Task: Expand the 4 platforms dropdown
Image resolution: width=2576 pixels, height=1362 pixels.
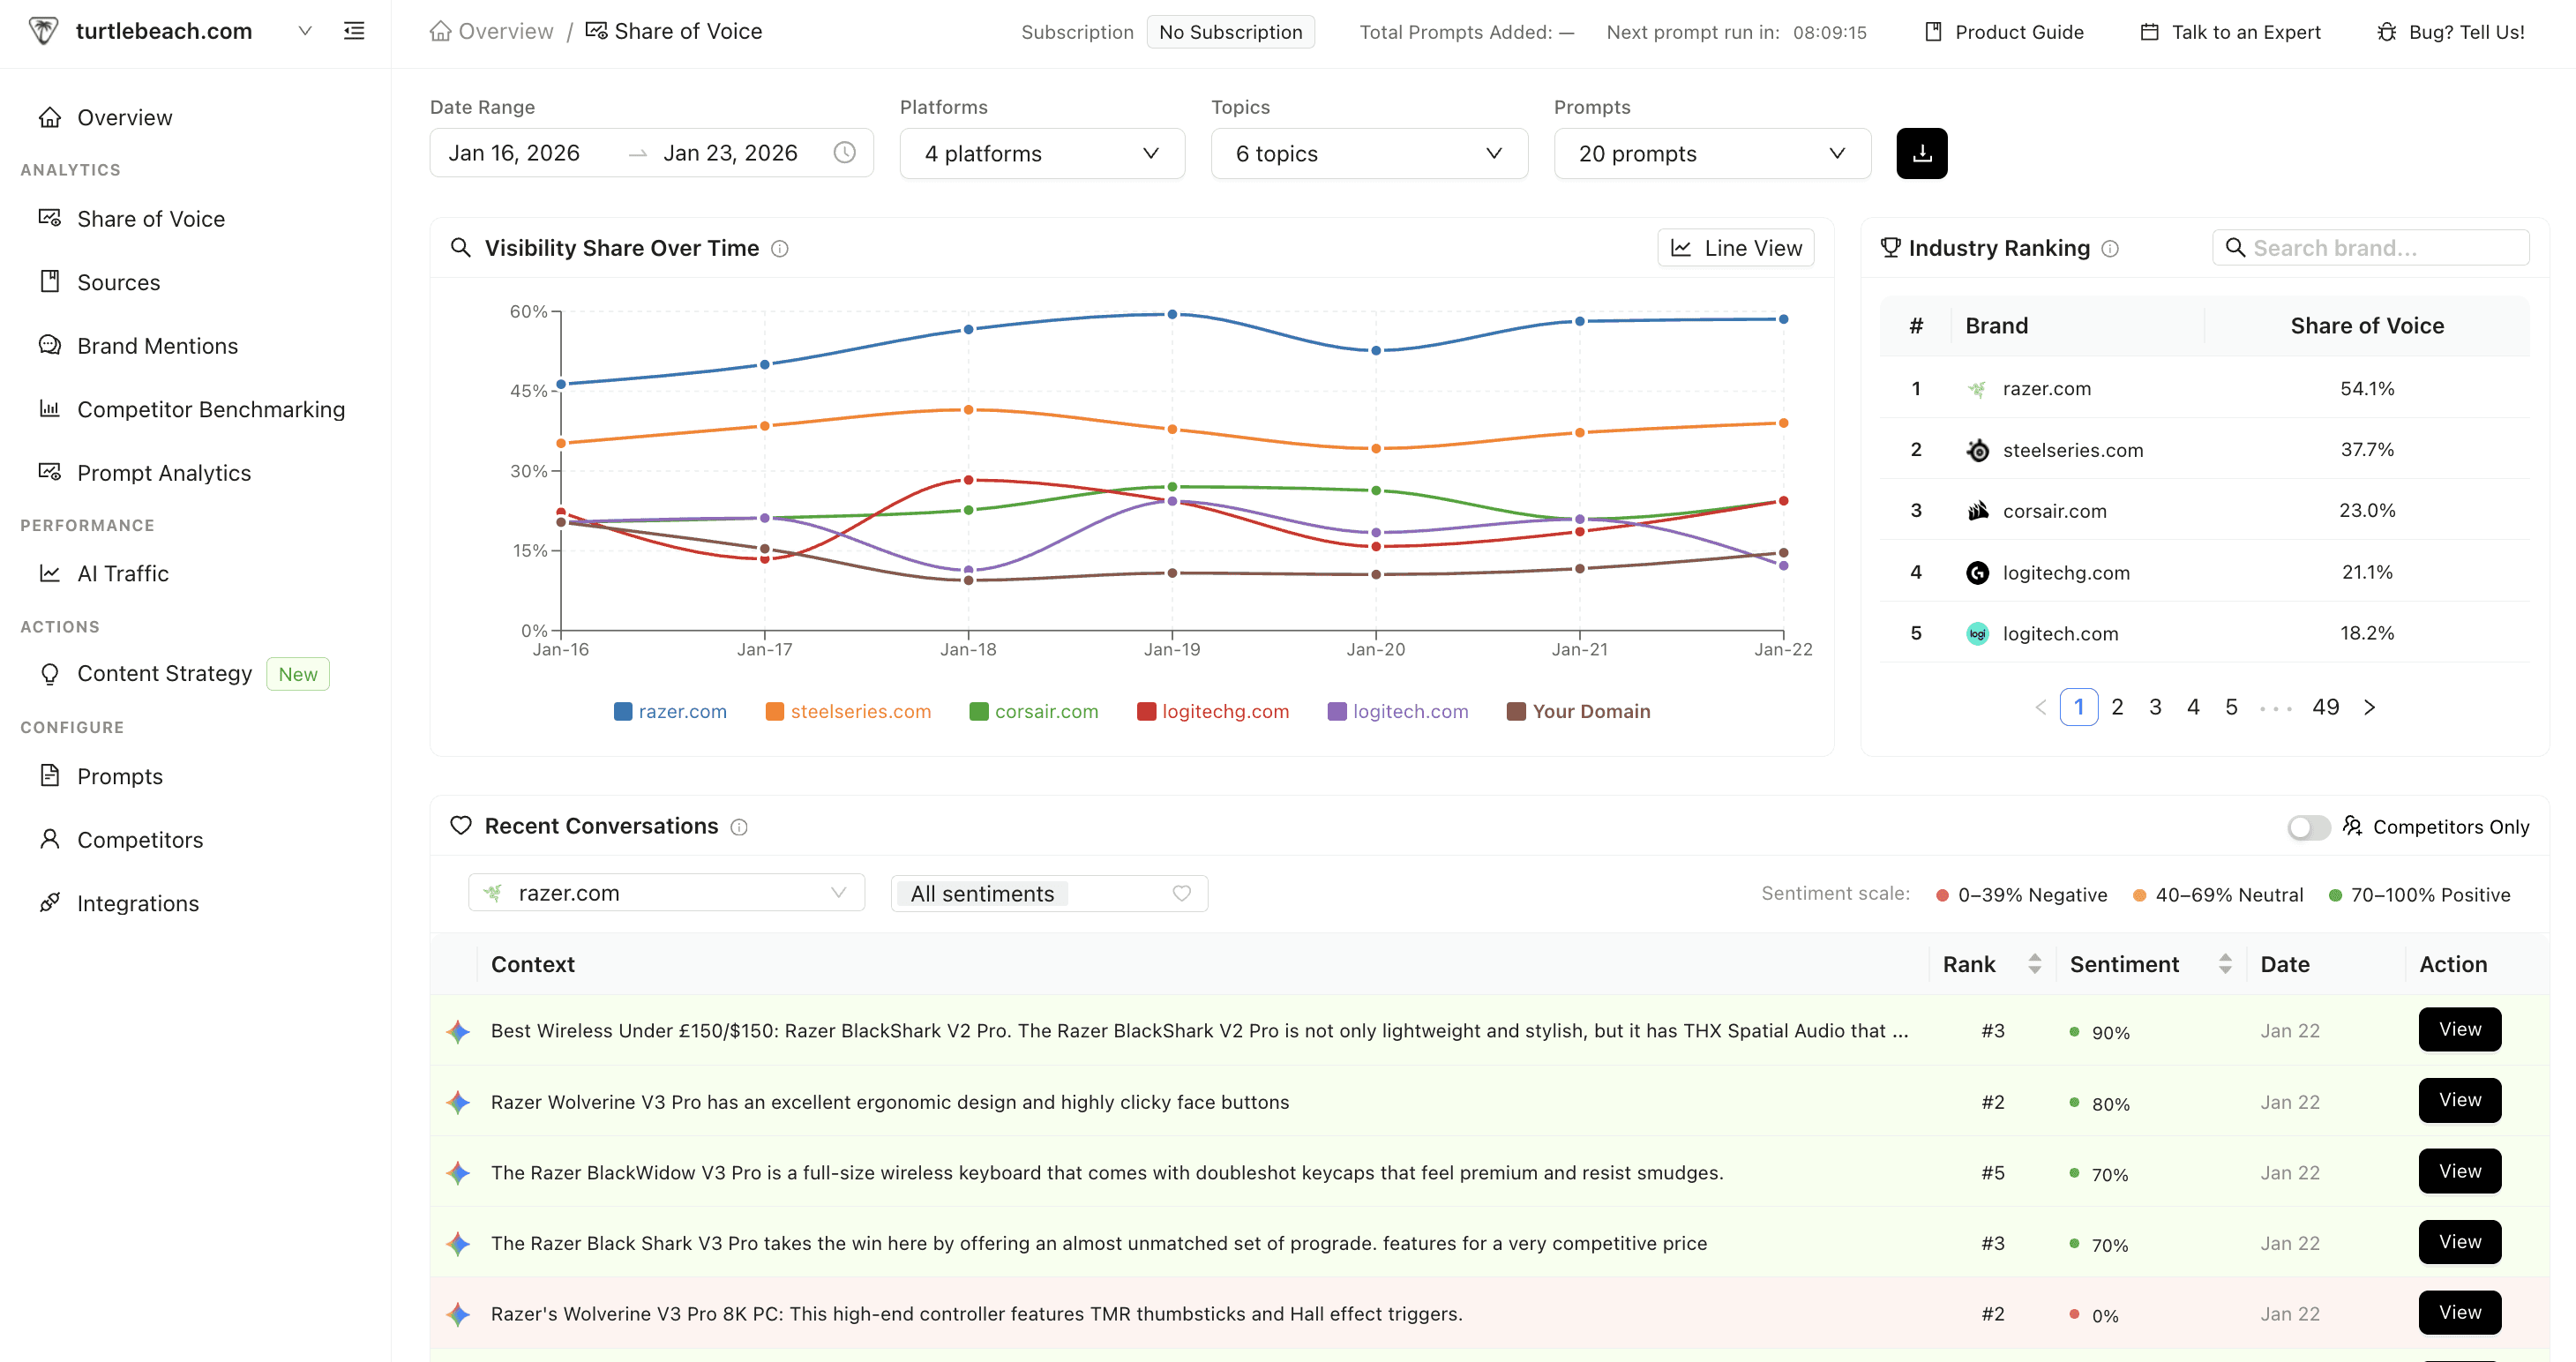Action: click(x=1041, y=153)
